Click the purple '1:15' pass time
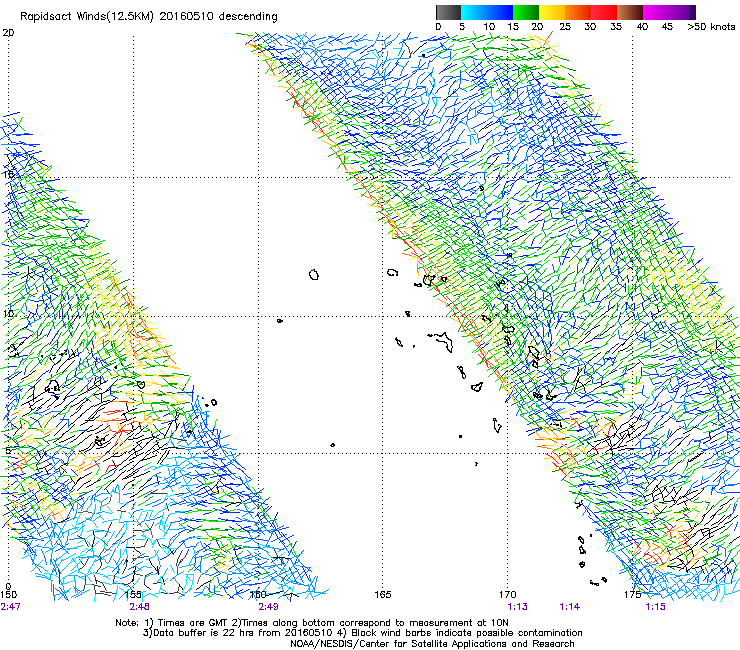The width and height of the screenshot is (740, 650). click(656, 607)
